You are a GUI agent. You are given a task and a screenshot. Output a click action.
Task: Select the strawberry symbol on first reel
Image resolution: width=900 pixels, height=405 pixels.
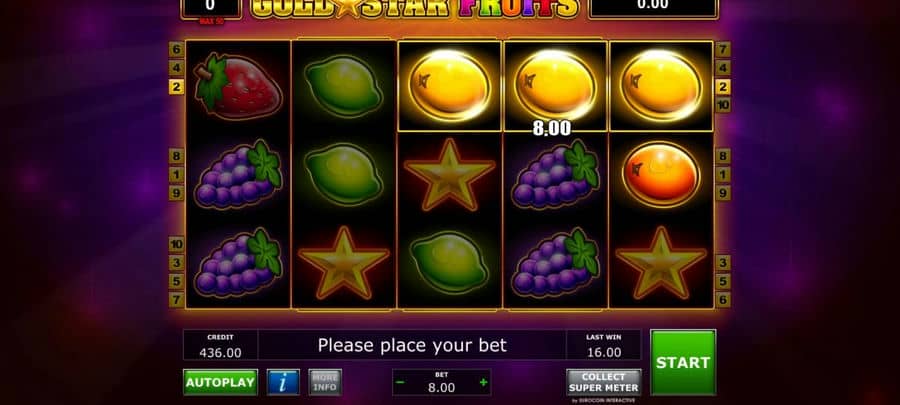(x=238, y=84)
